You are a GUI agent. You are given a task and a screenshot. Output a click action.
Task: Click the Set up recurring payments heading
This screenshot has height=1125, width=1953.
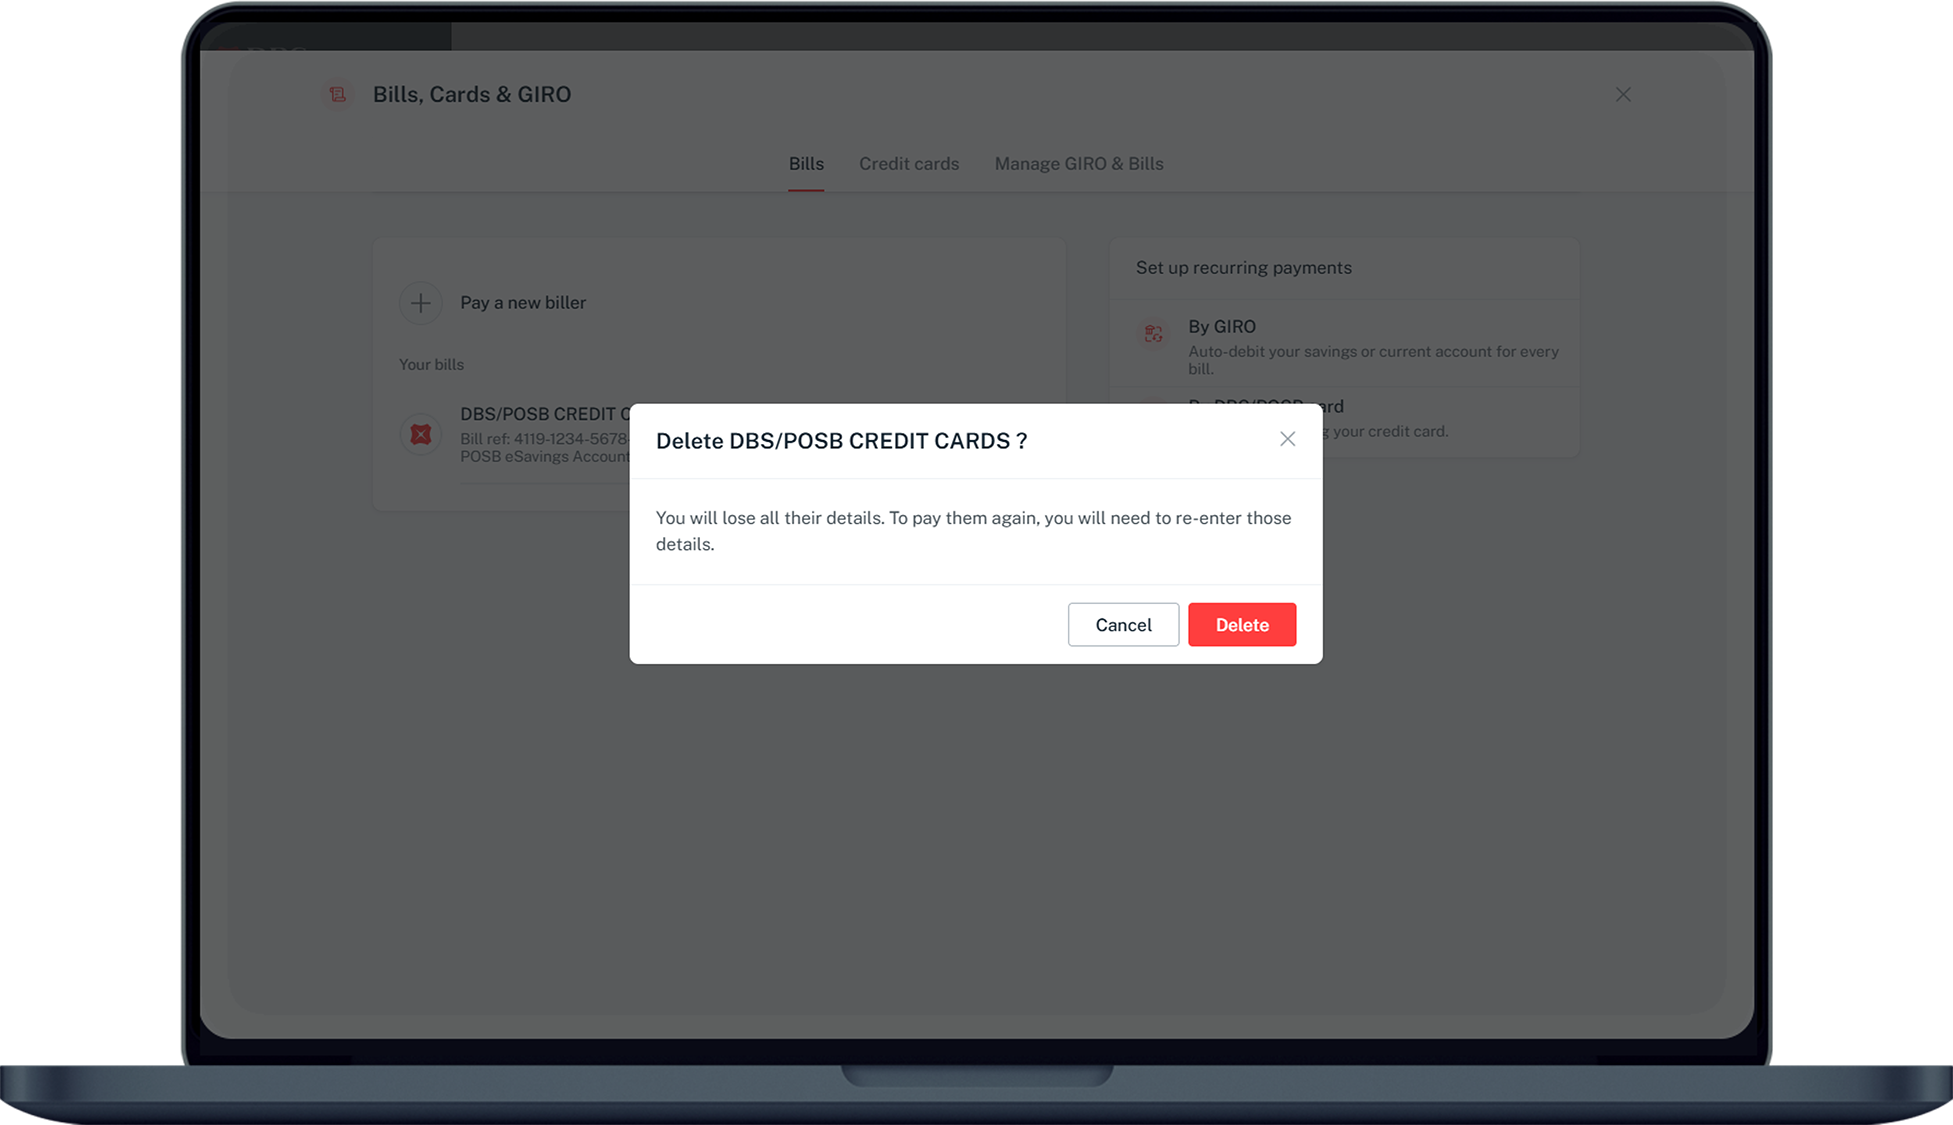click(1243, 268)
